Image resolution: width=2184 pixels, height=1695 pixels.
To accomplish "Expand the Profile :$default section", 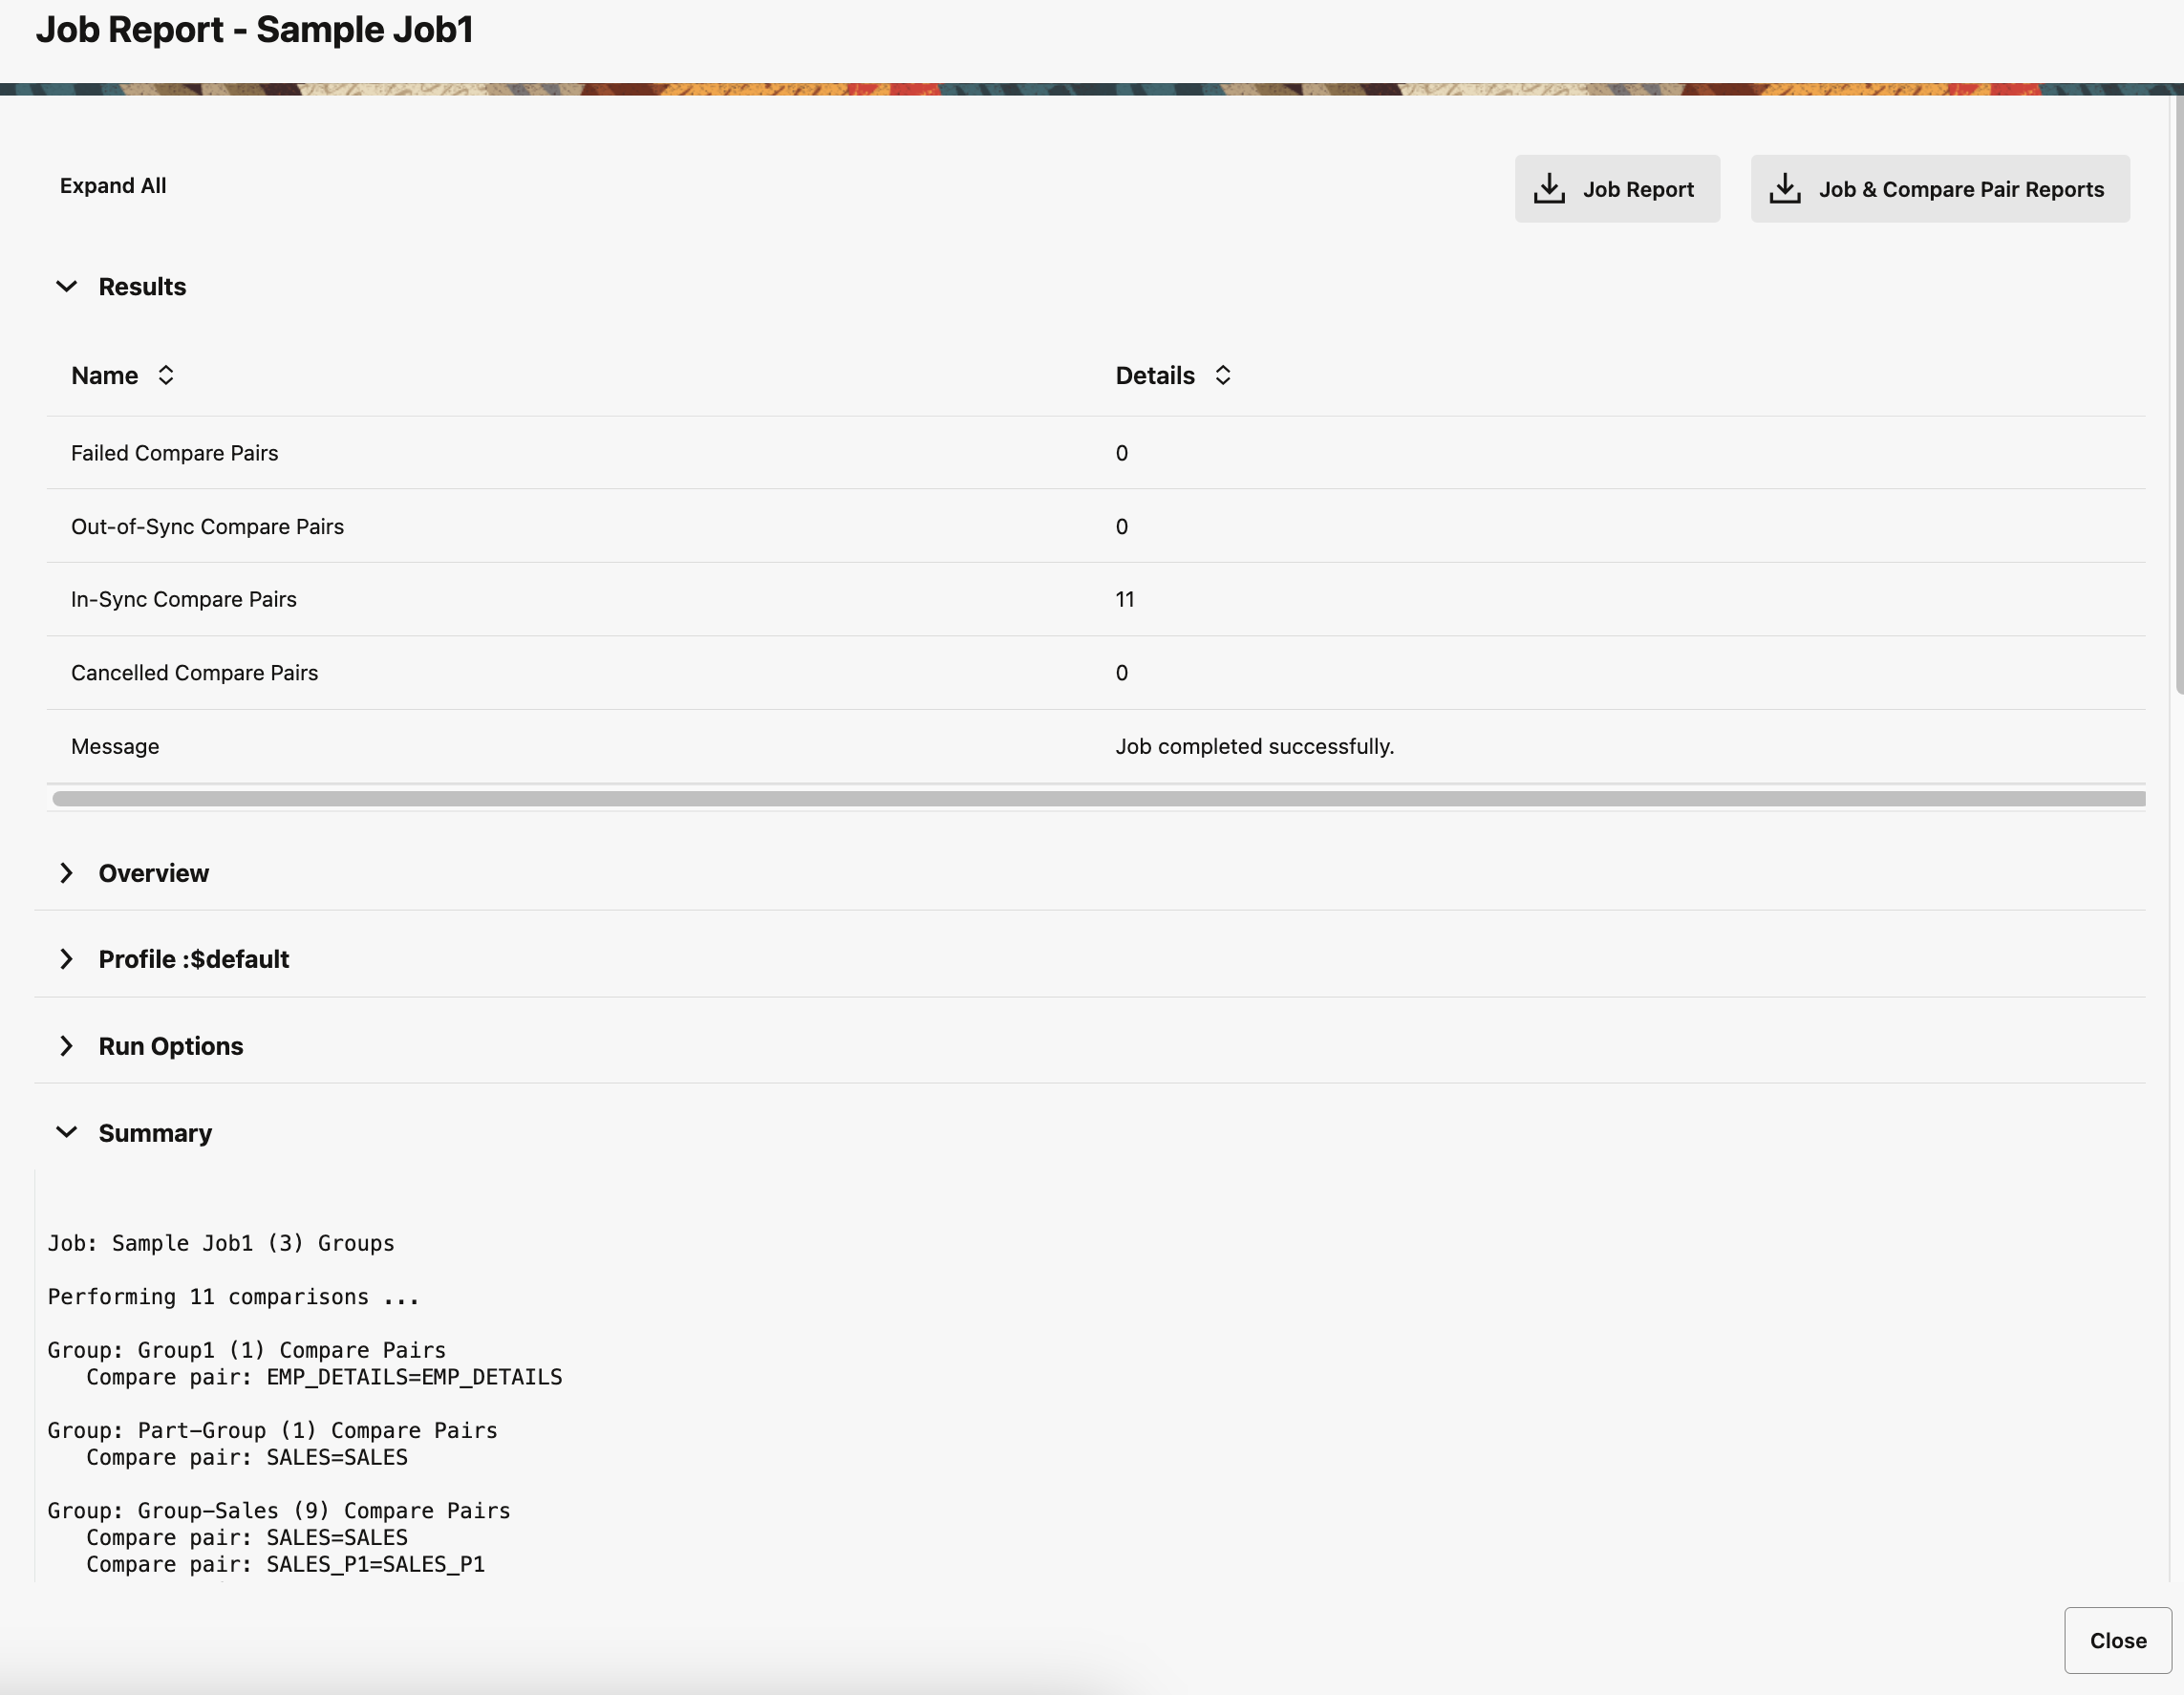I will click(66, 959).
